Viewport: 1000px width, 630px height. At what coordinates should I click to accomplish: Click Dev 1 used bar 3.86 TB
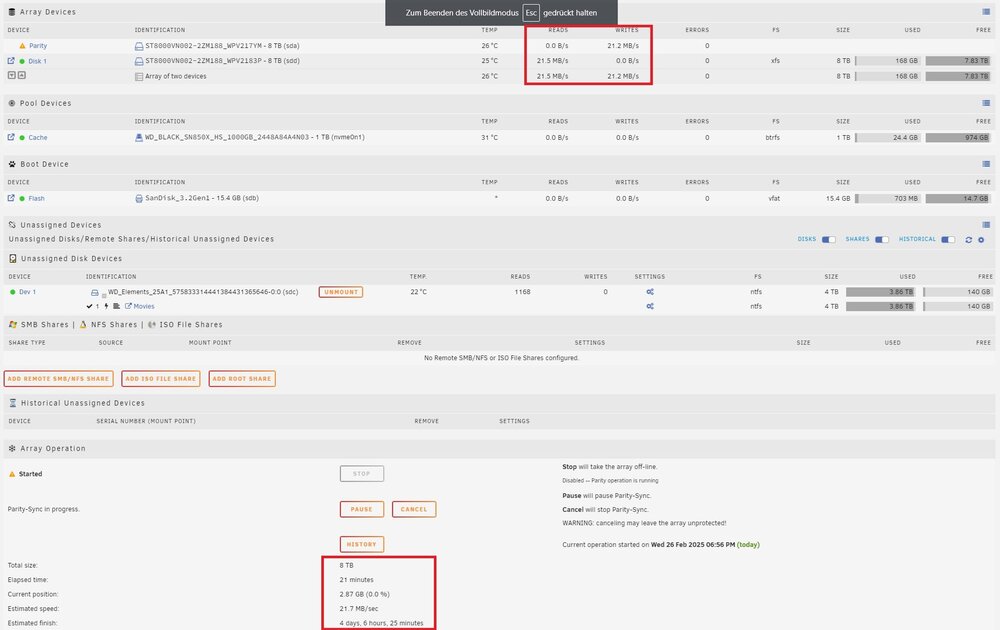tap(879, 292)
